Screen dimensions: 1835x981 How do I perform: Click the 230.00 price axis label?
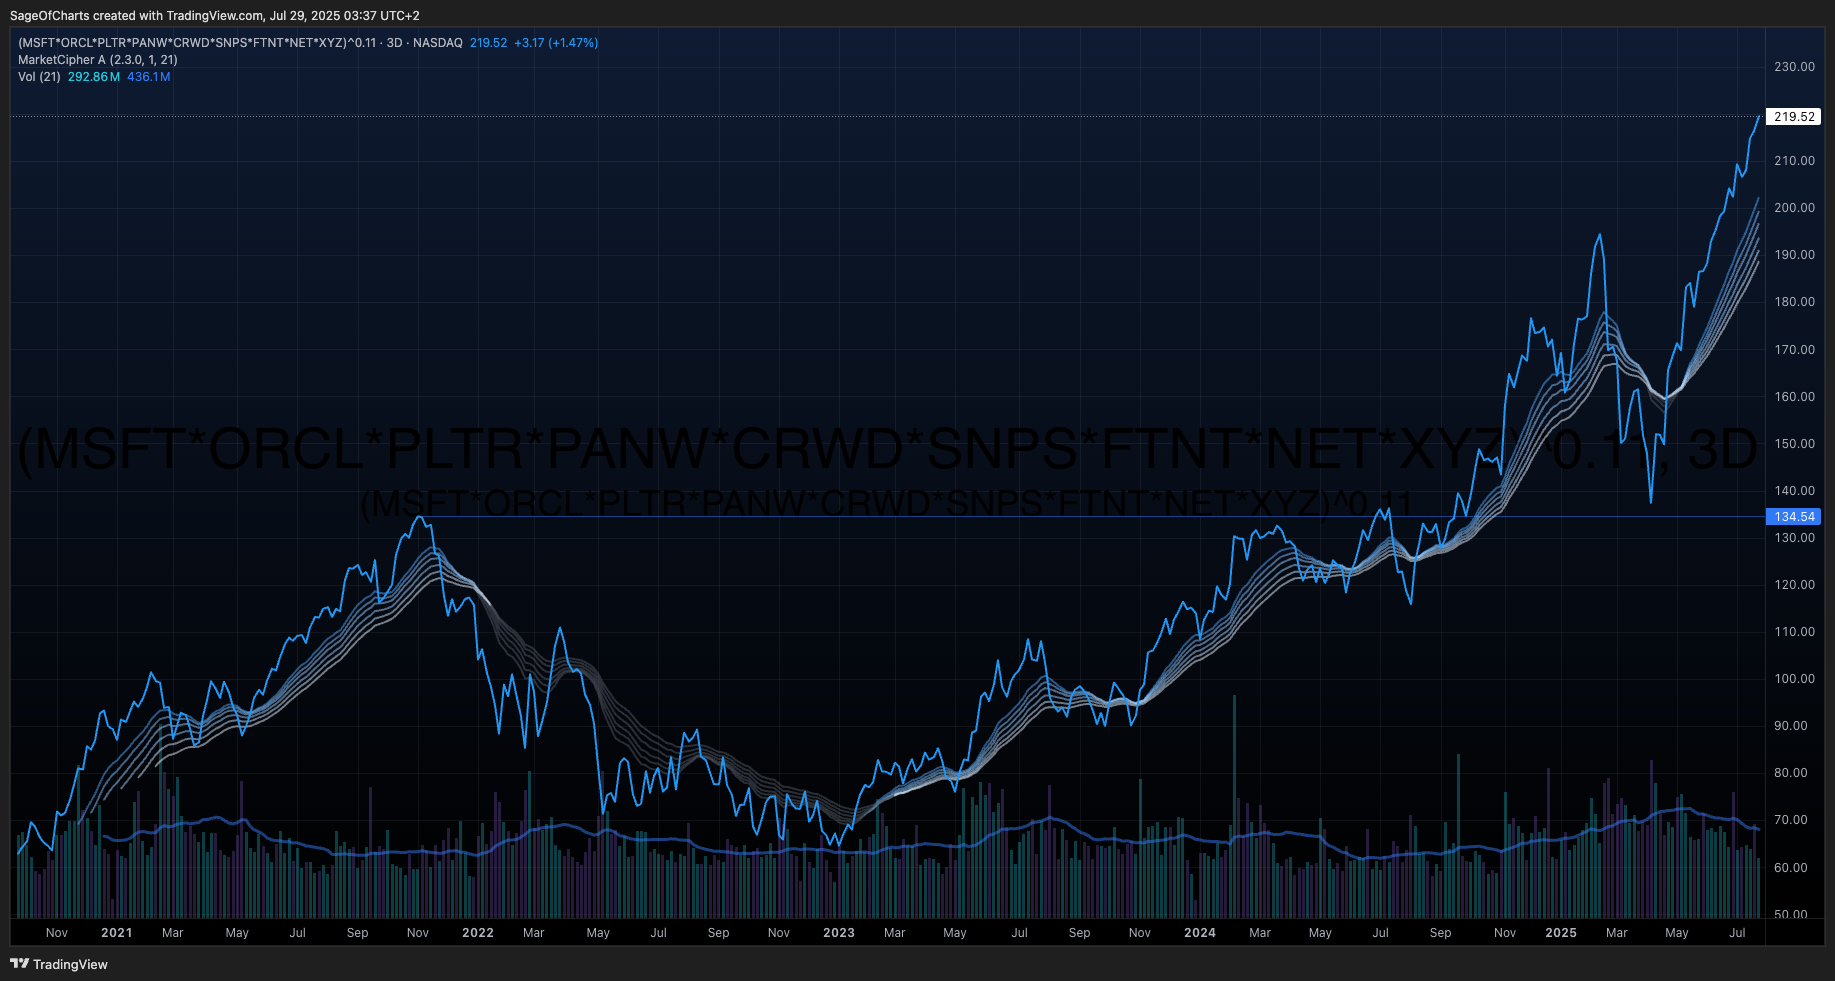tap(1794, 67)
